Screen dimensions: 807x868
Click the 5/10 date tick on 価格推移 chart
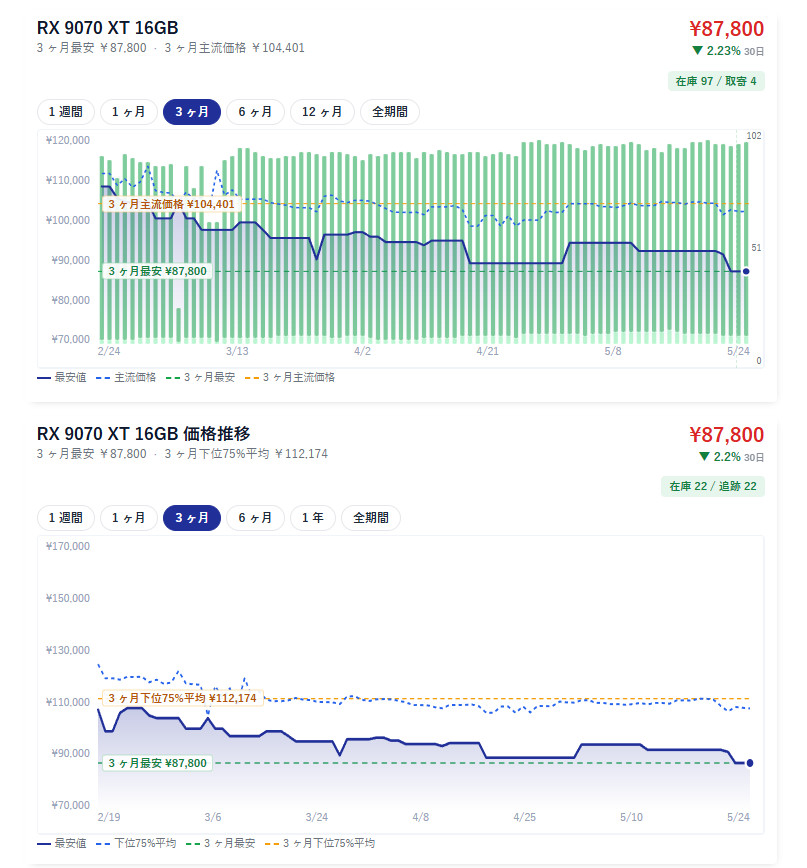point(632,817)
